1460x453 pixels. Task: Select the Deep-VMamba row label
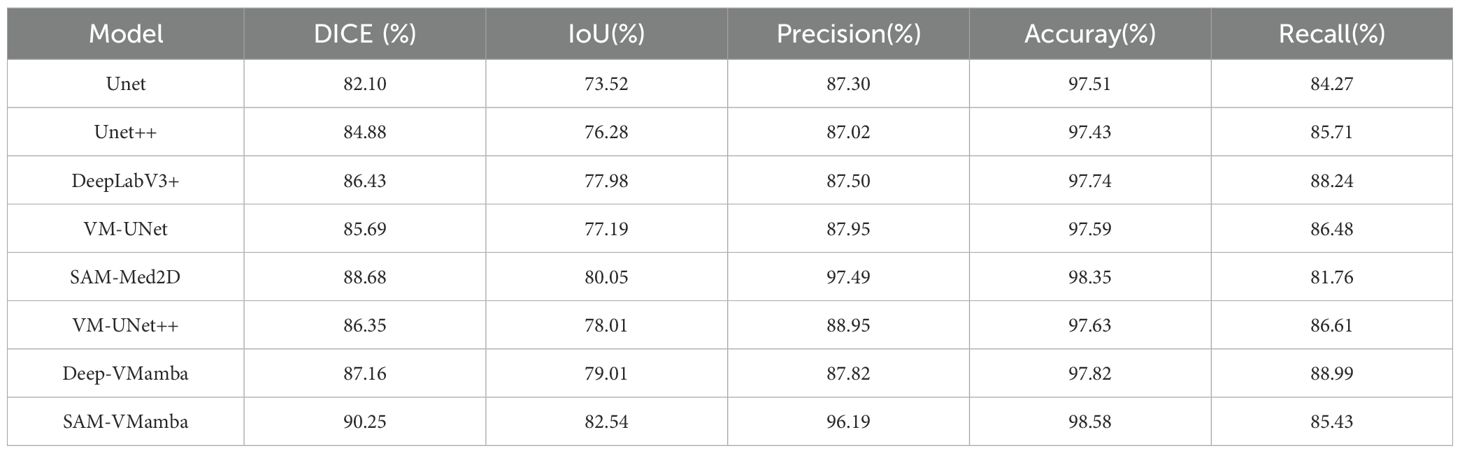coord(126,373)
